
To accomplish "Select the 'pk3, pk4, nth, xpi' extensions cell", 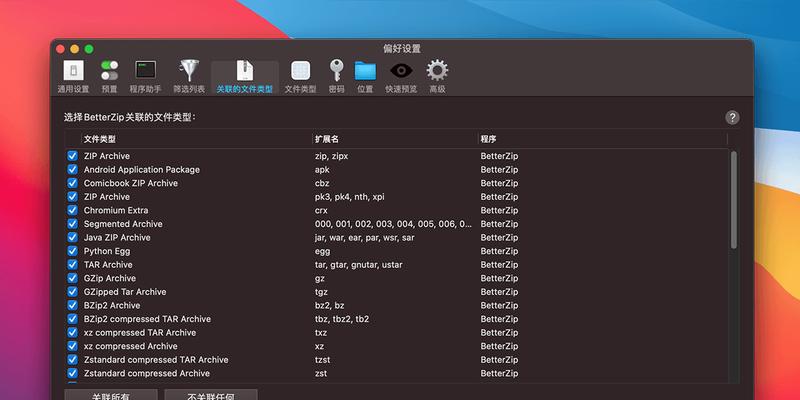I will (350, 196).
